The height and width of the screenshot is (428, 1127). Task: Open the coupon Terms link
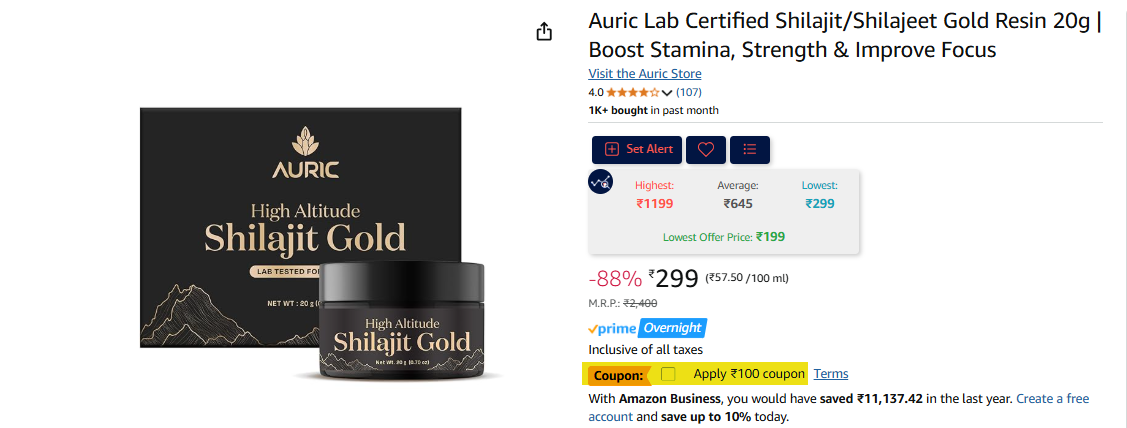(831, 374)
